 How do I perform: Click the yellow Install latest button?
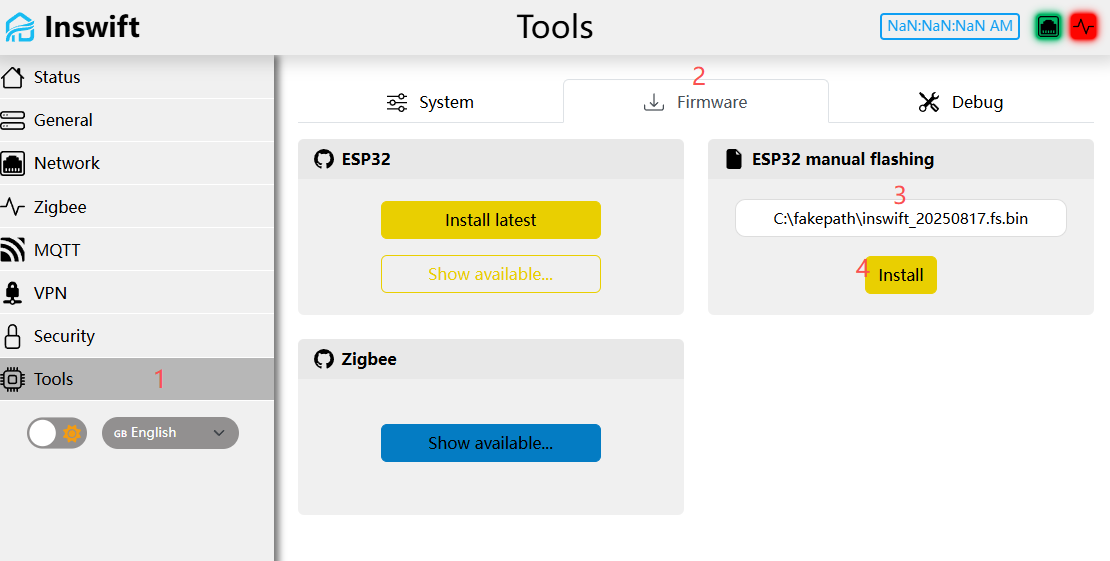pyautogui.click(x=491, y=220)
